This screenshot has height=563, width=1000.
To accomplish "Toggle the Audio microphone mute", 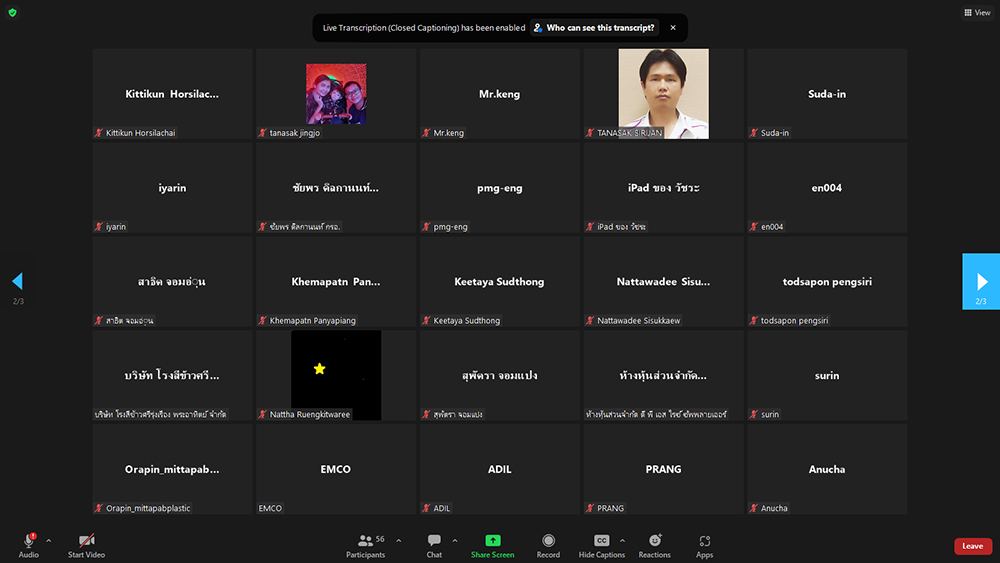I will pos(28,541).
